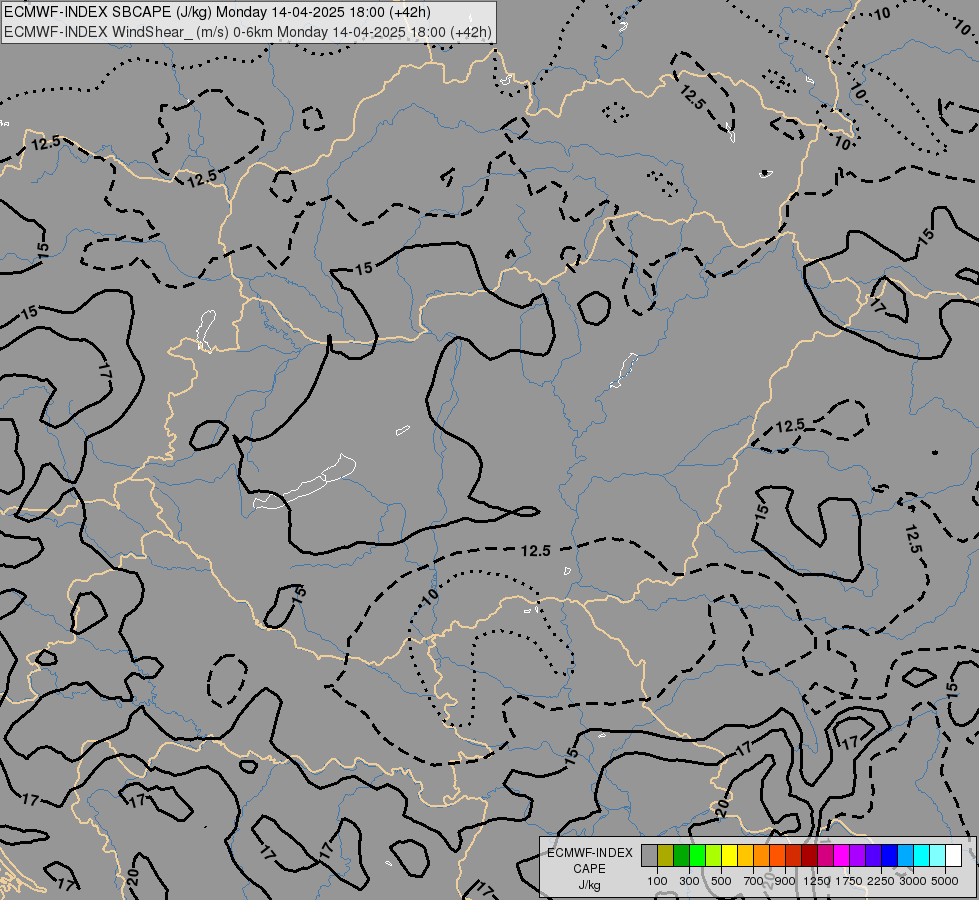Click the legend value 700
Image resolution: width=979 pixels, height=900 pixels.
click(754, 881)
